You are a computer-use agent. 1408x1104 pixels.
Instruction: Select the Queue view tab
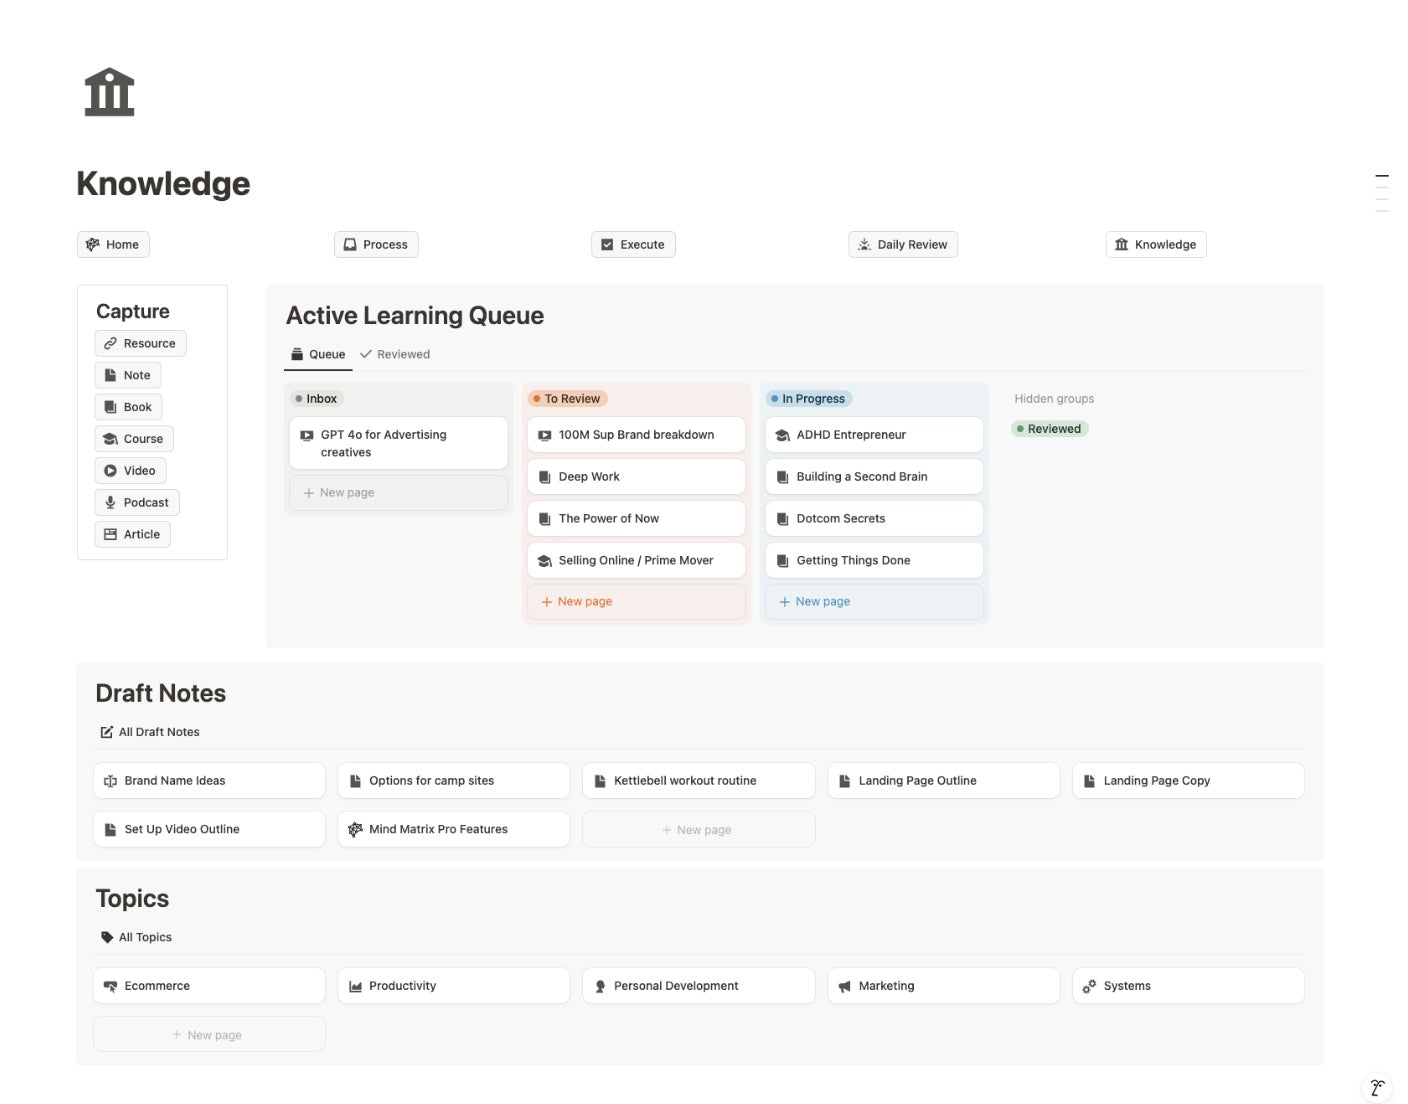[318, 354]
